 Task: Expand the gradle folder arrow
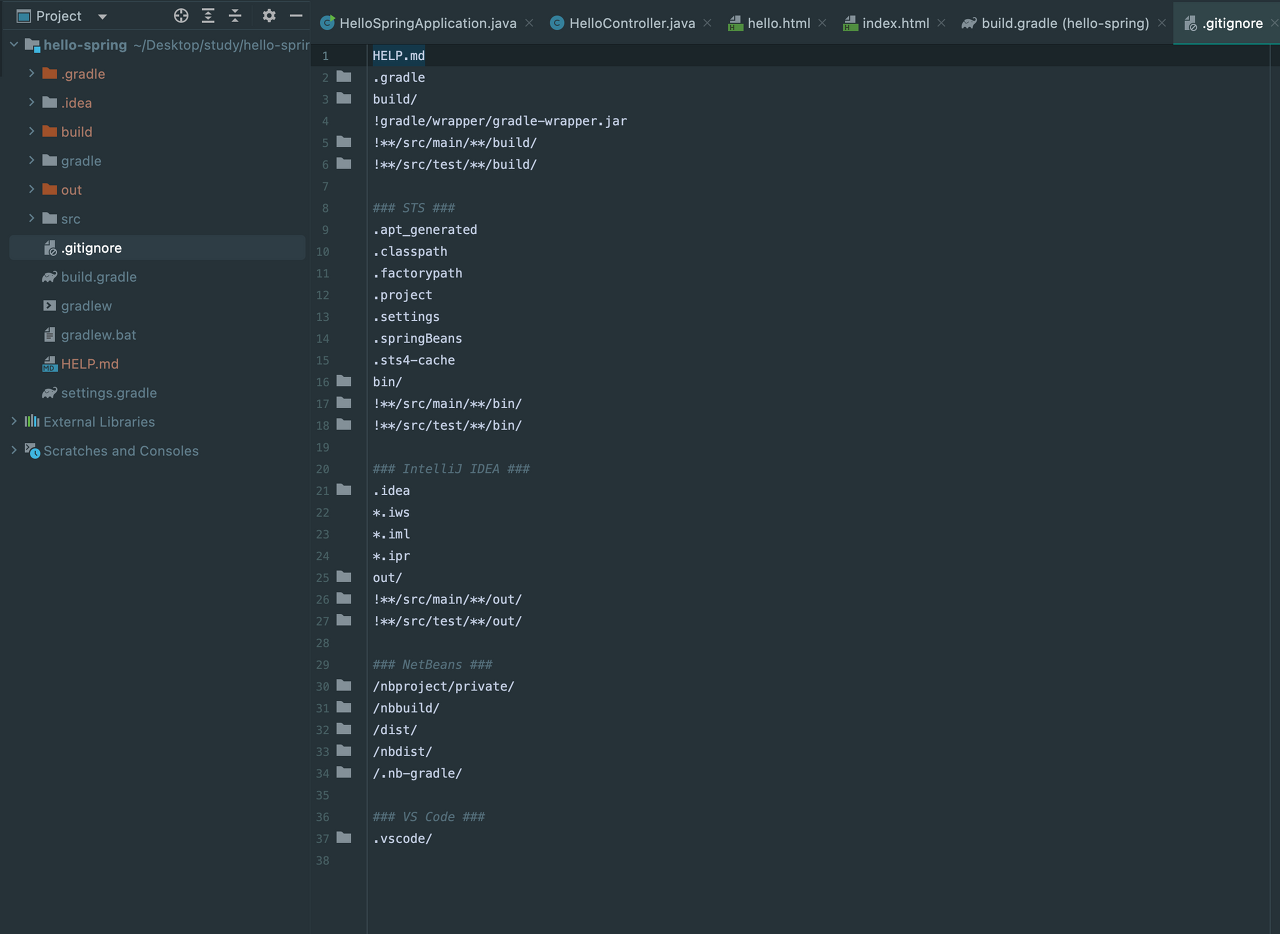[32, 161]
